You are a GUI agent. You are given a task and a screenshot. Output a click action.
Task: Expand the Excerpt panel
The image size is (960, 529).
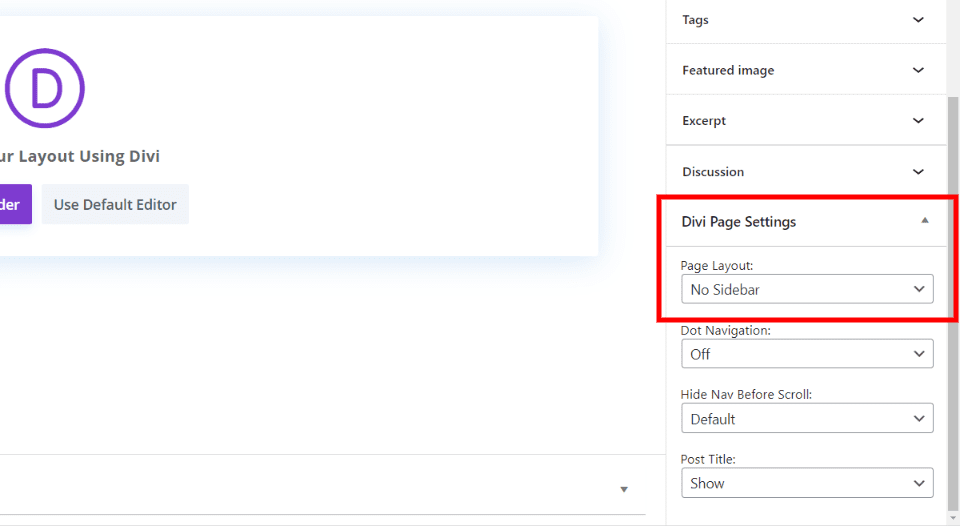tap(806, 121)
